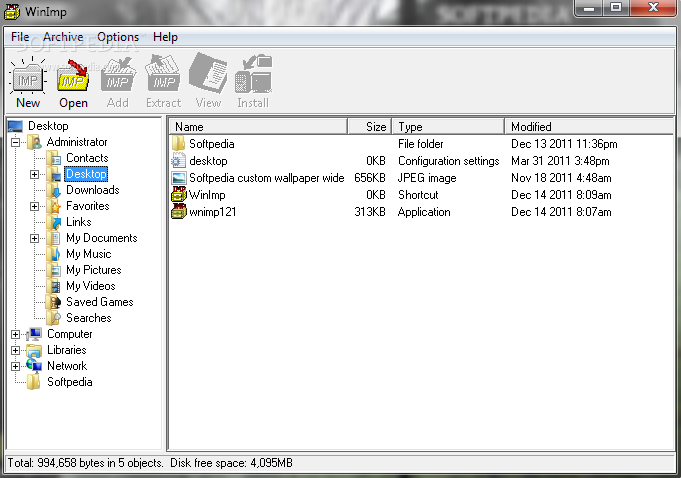Screen dimensions: 681x478
Task: Select the root Desktop item in tree
Action: click(48, 126)
